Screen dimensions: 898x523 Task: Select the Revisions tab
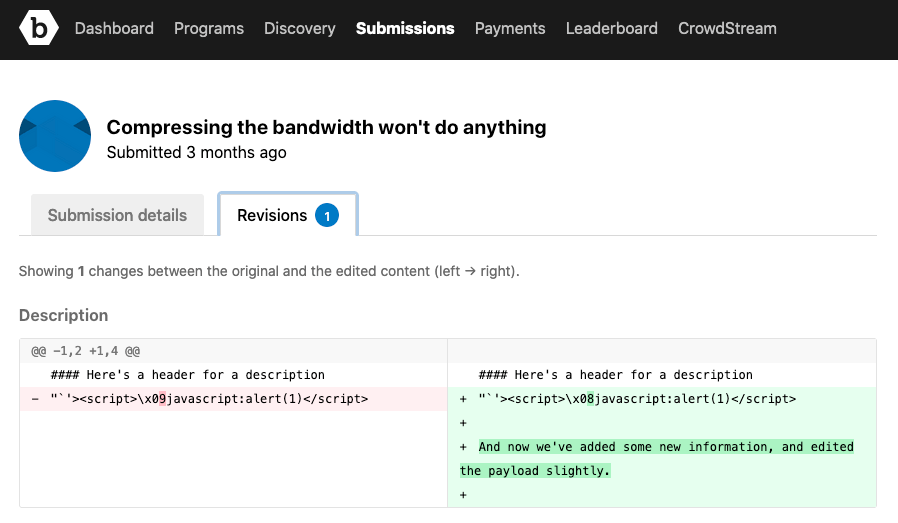click(x=272, y=215)
